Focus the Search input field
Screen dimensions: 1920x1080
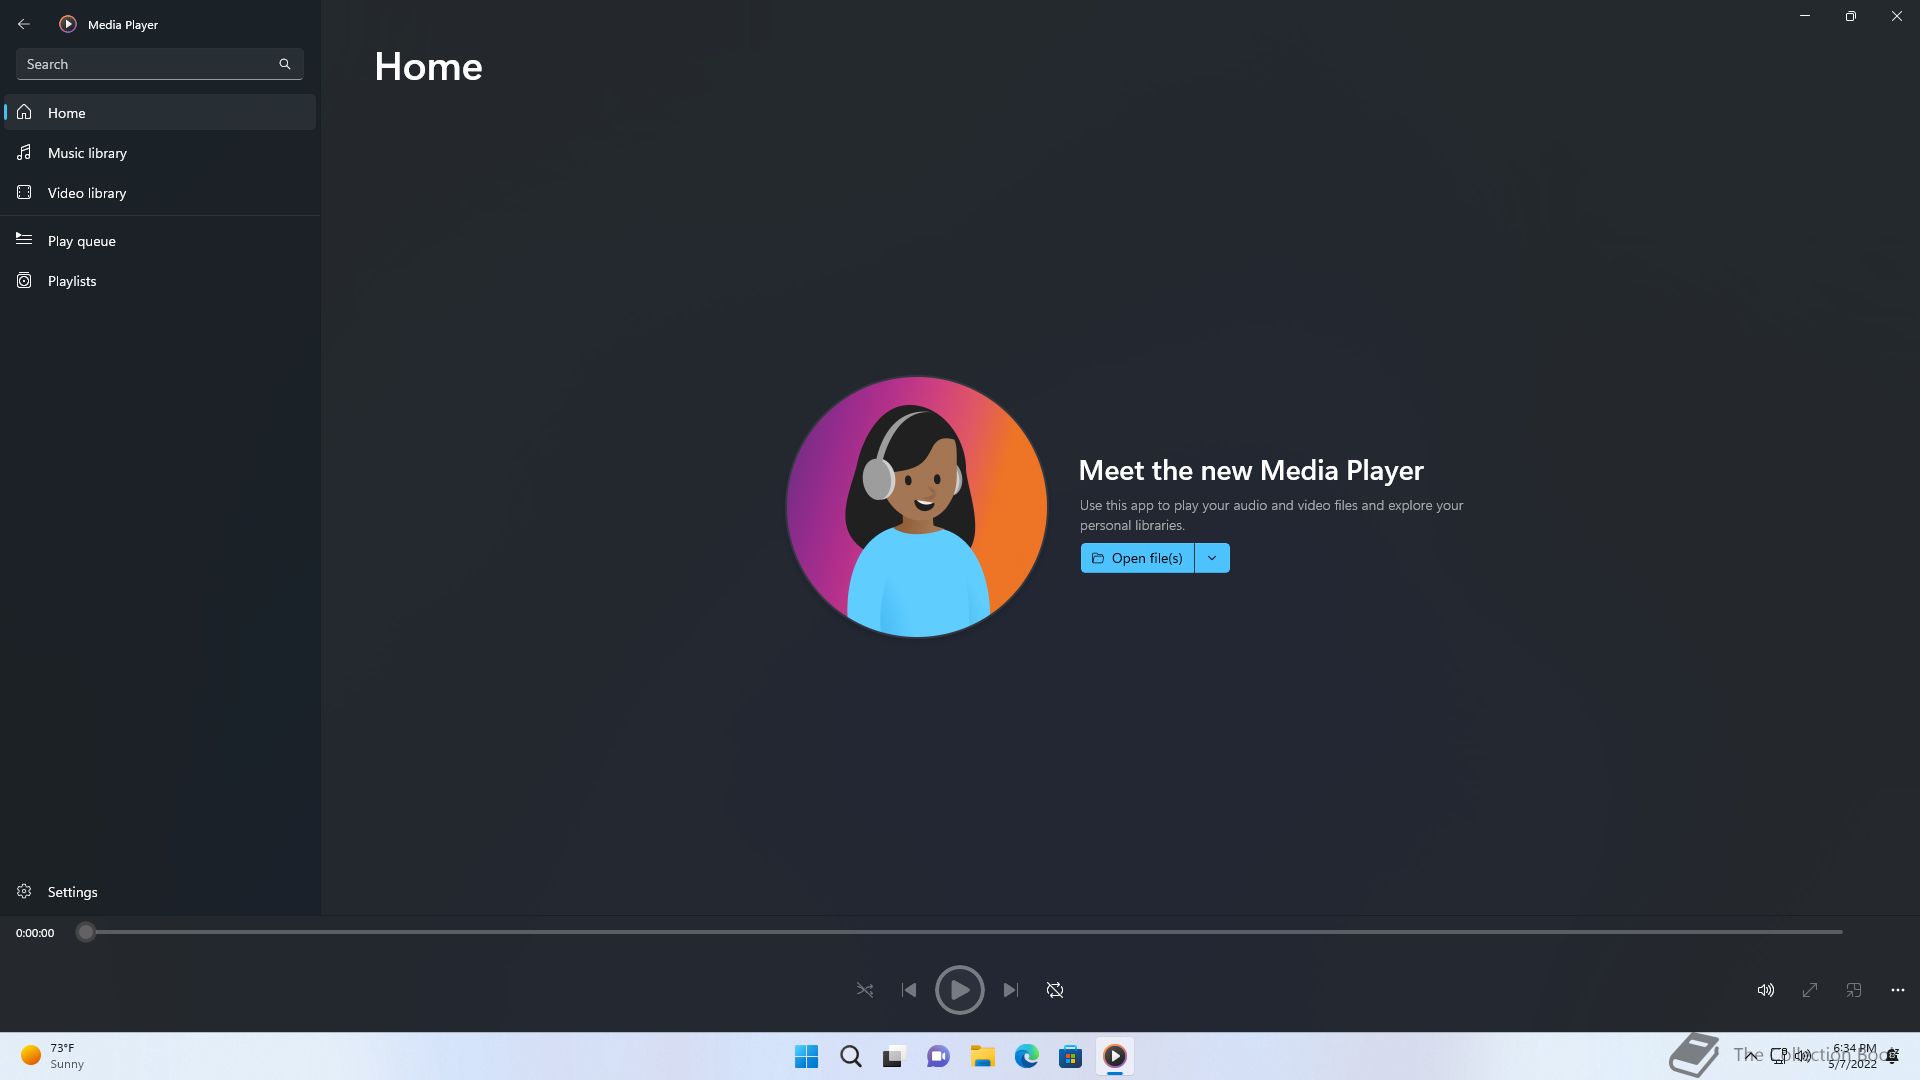(x=159, y=64)
